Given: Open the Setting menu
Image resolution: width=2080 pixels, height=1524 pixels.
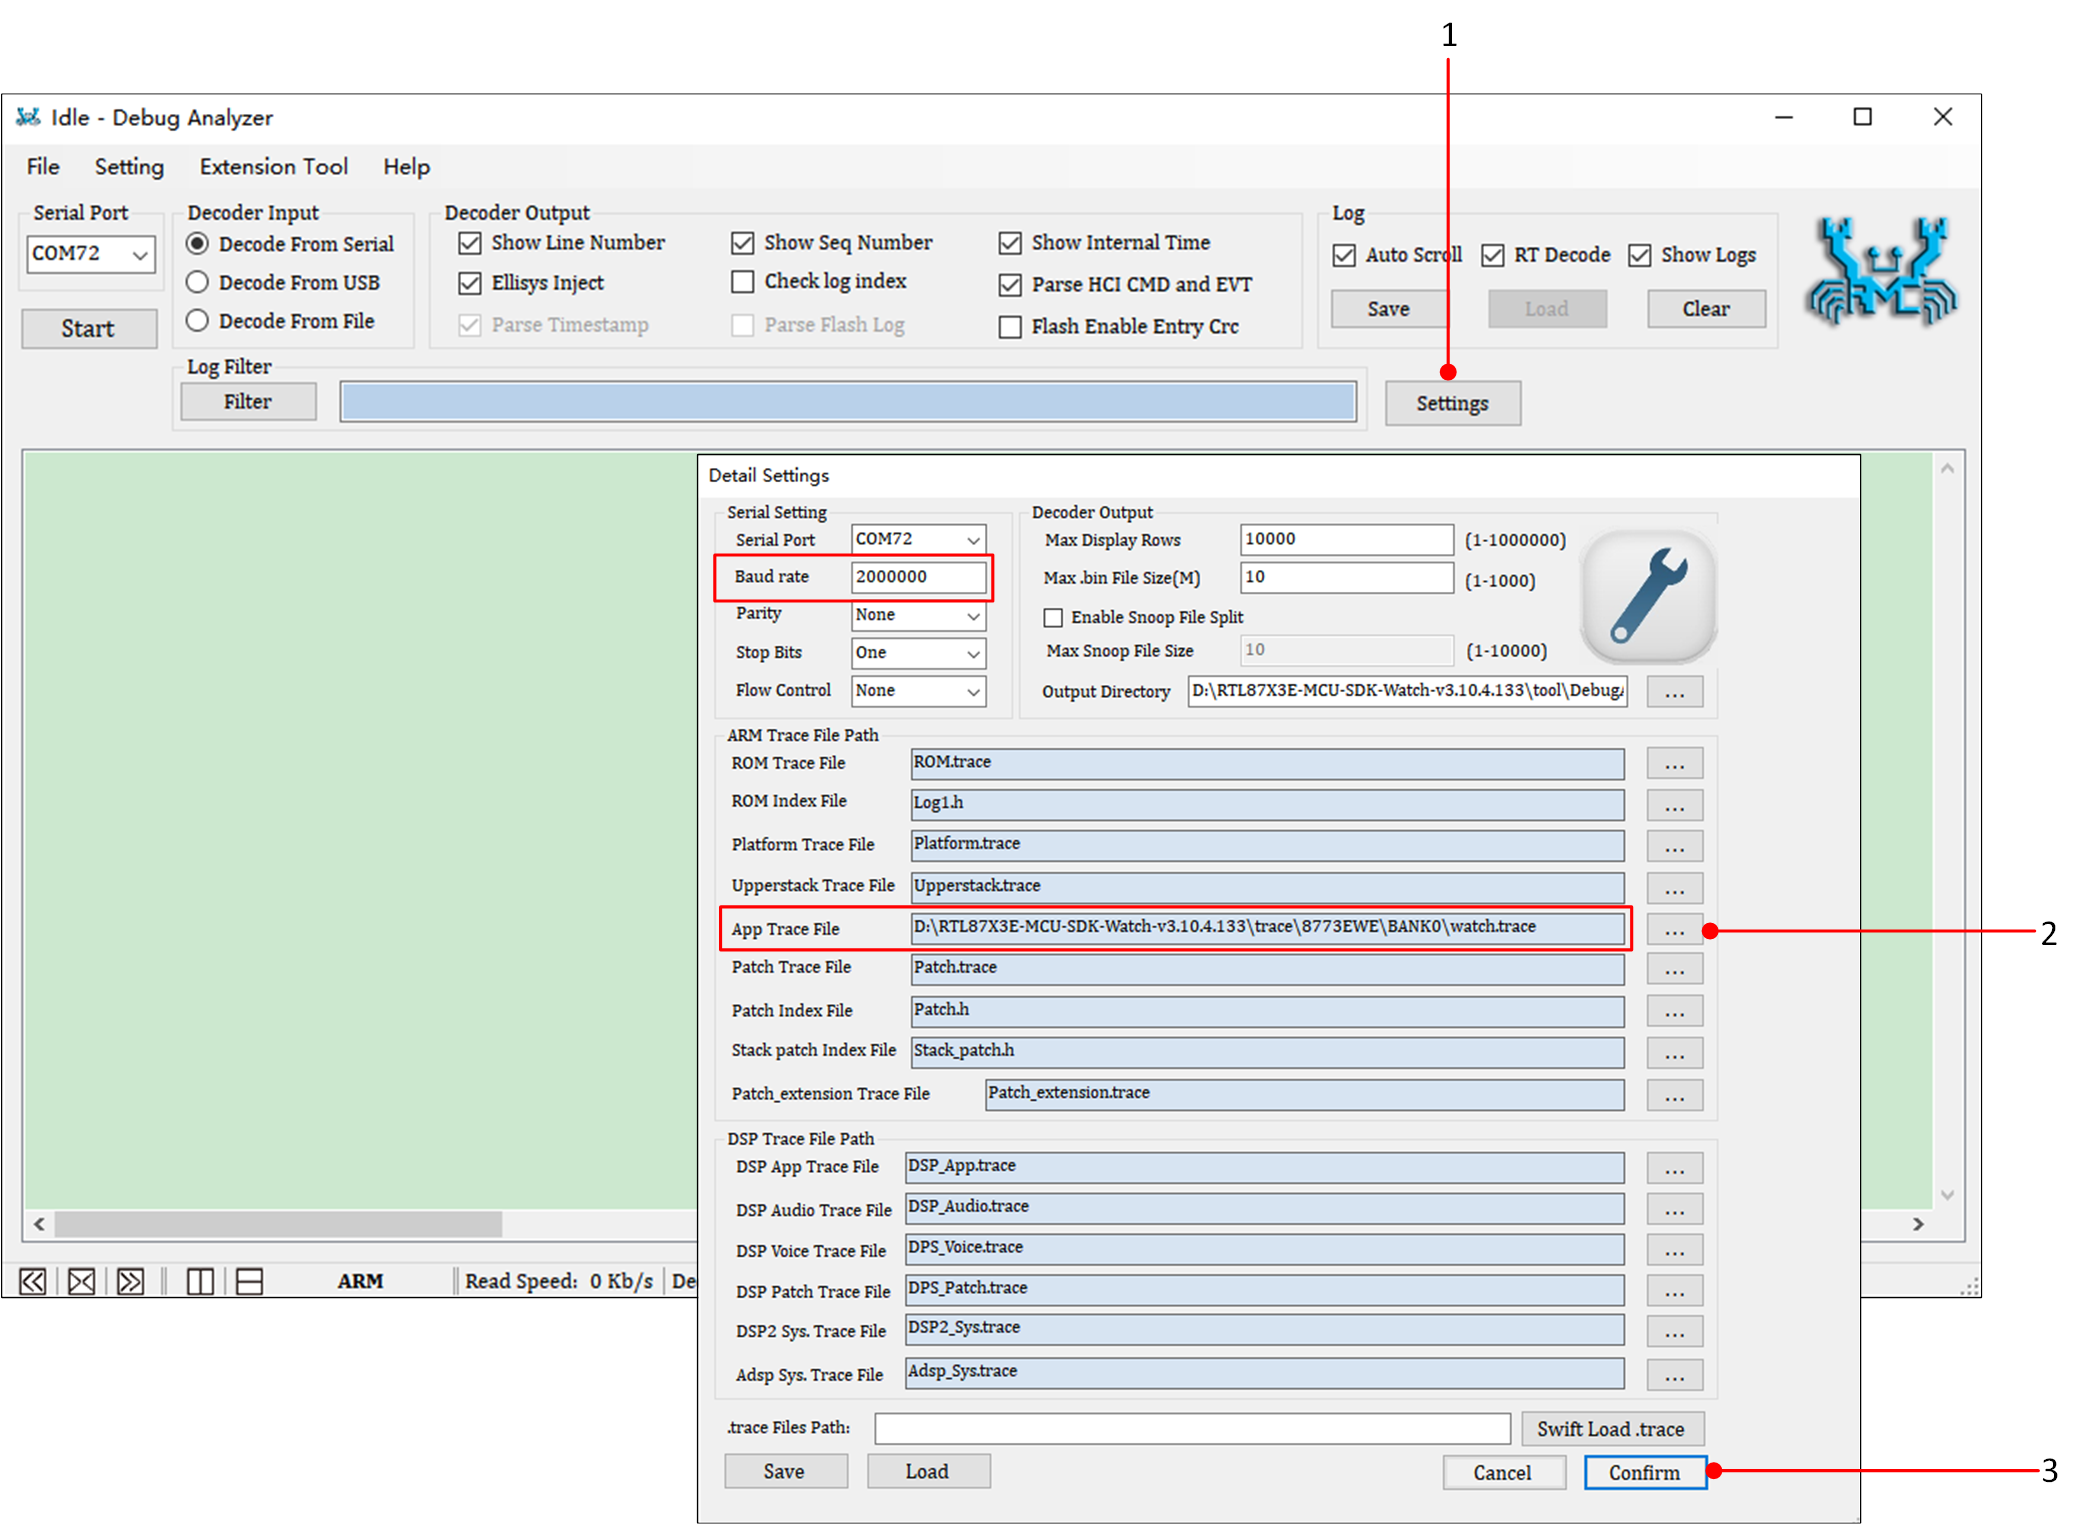Looking at the screenshot, I should point(129,167).
